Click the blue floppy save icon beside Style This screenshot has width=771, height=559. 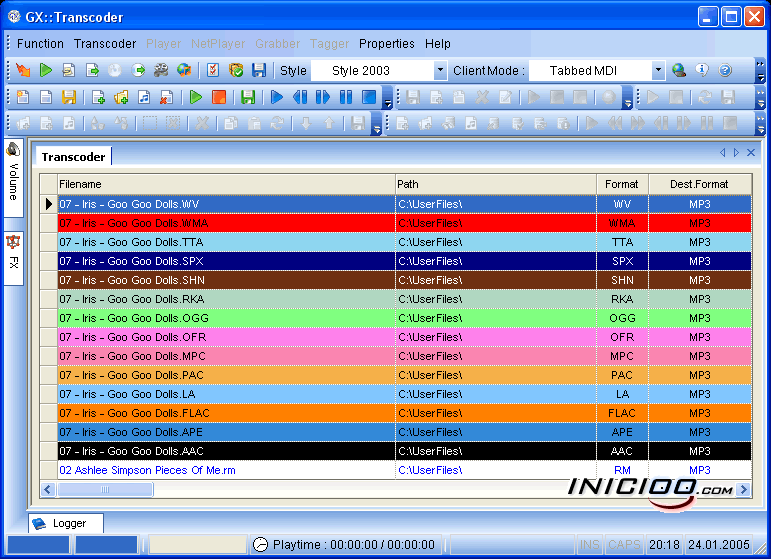click(x=259, y=70)
